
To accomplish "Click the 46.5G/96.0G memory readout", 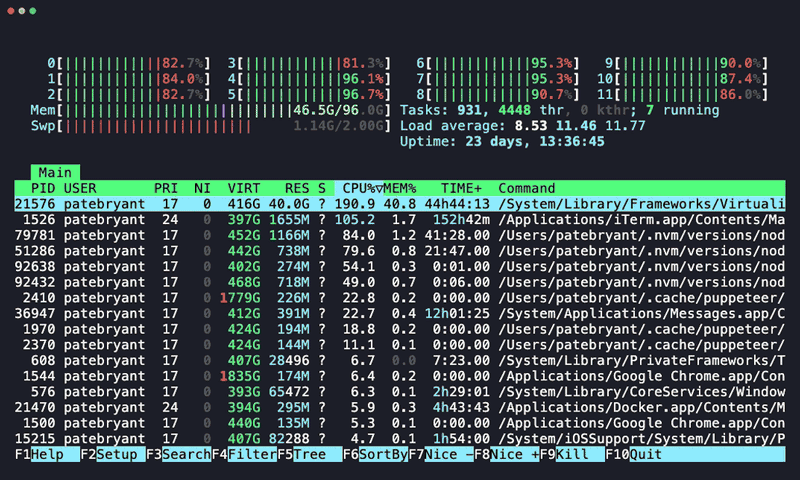I will coord(338,110).
